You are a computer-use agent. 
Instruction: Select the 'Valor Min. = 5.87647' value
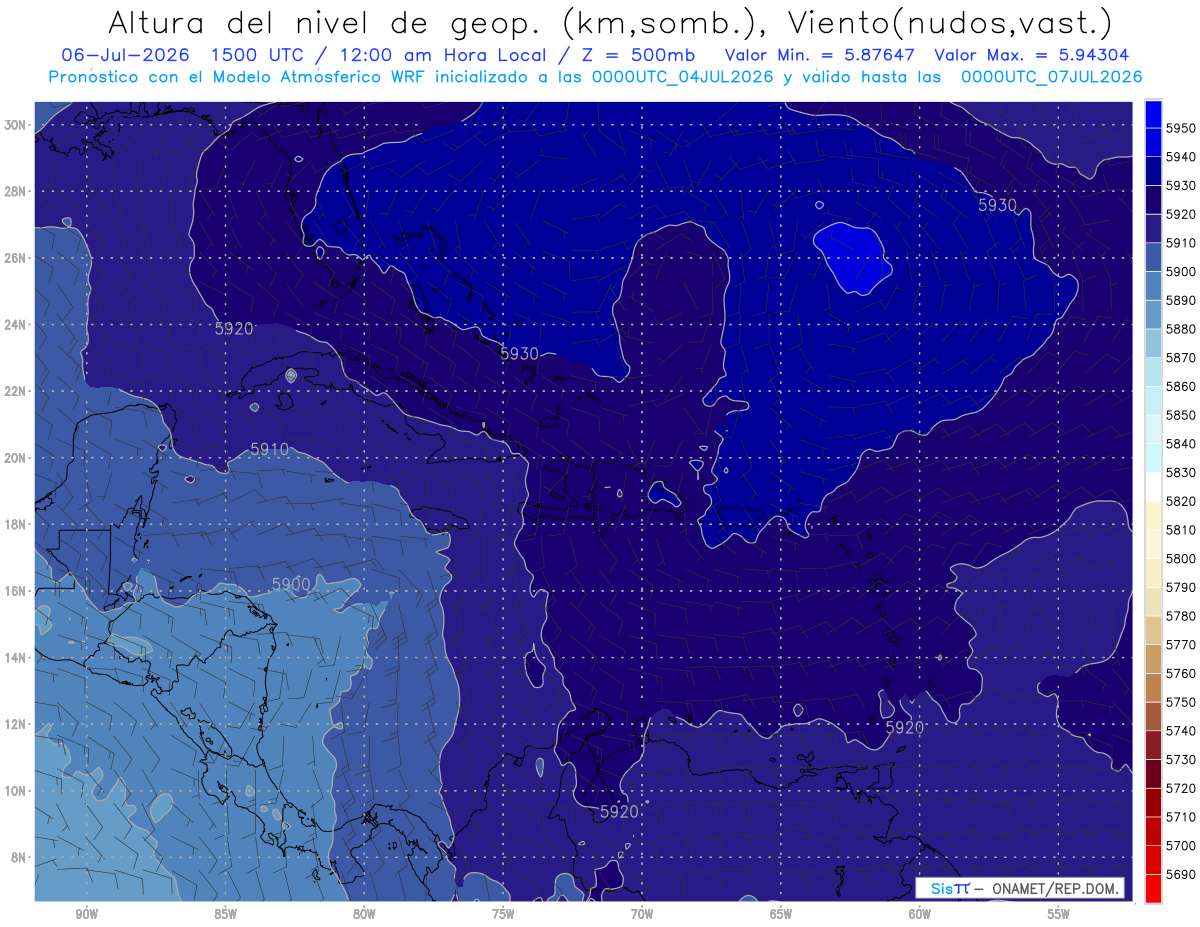[822, 56]
